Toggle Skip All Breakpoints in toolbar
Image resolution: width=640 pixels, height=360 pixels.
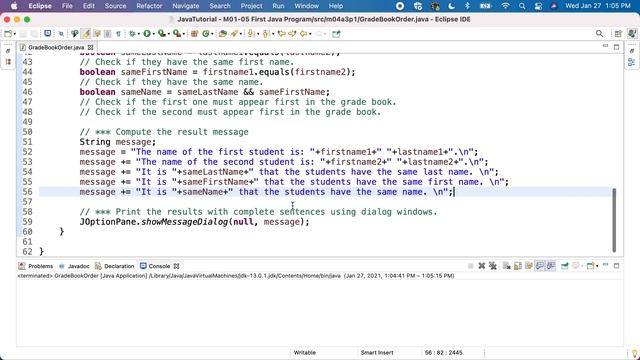(61, 34)
